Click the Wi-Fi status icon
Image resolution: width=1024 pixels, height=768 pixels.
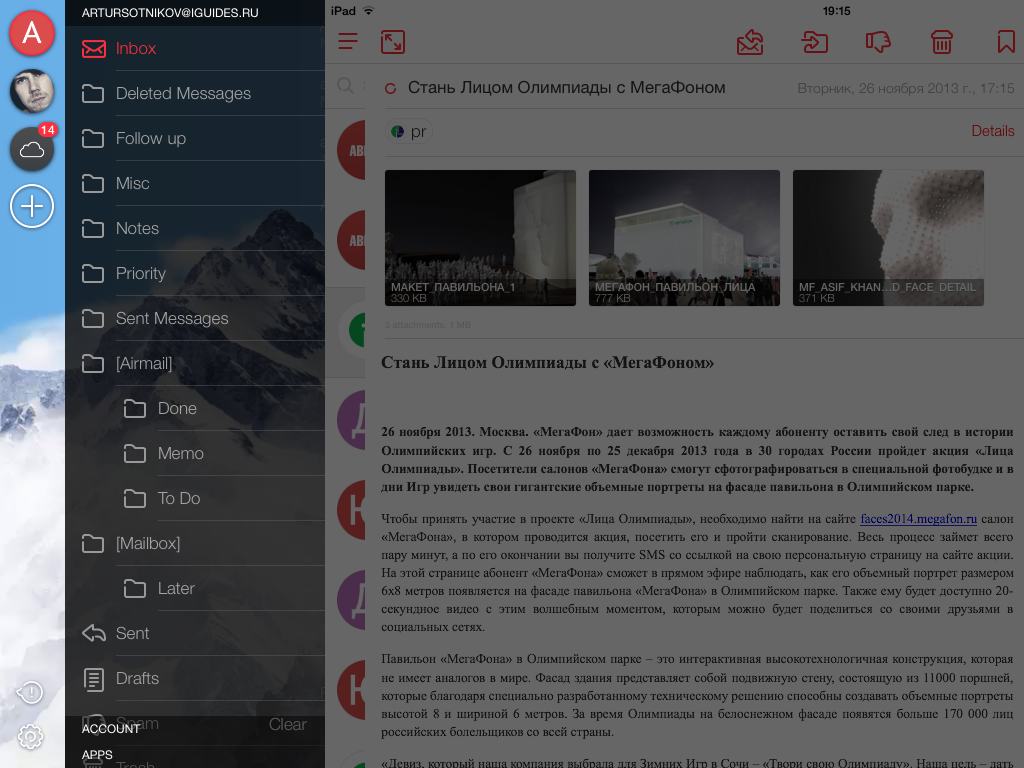point(368,10)
